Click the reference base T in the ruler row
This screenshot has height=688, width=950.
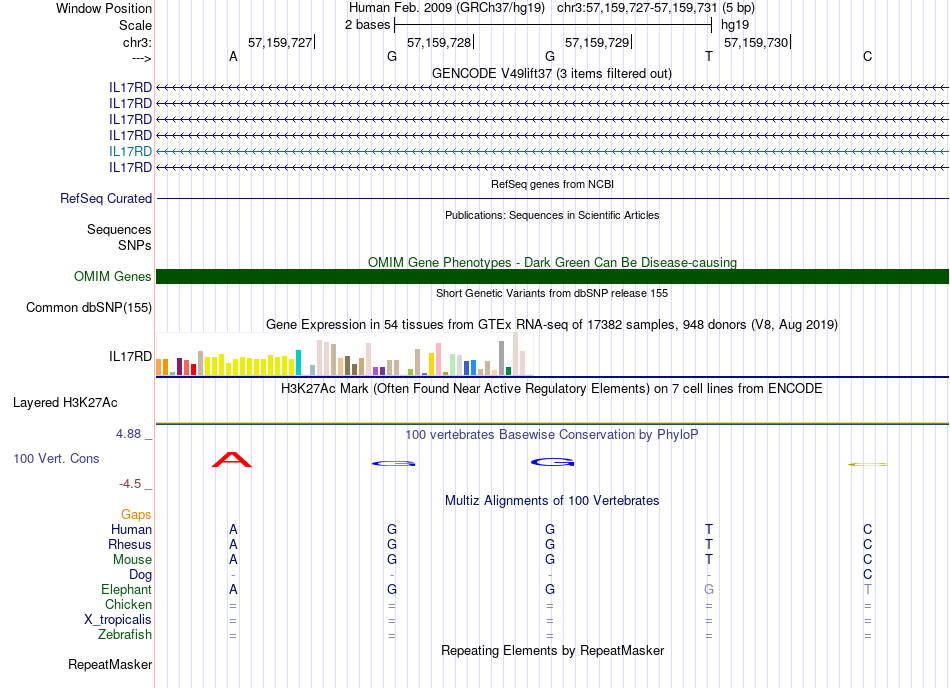point(708,56)
